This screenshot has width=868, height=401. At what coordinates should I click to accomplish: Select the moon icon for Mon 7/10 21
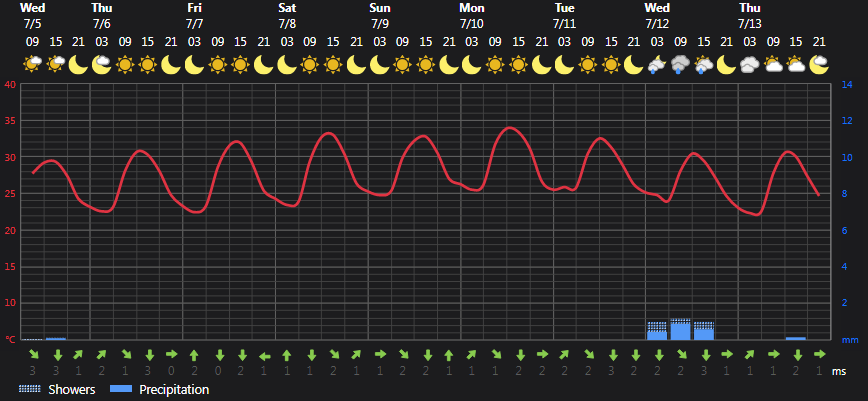[542, 64]
